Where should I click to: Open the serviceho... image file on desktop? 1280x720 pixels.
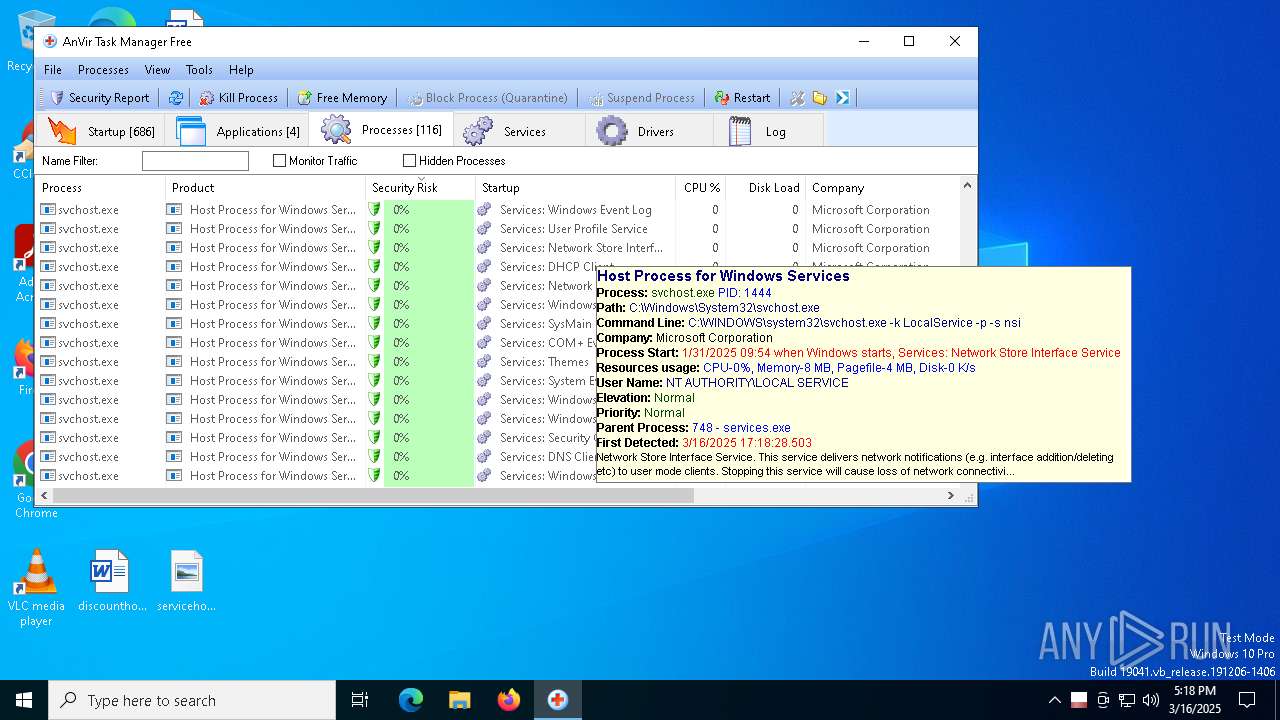187,581
